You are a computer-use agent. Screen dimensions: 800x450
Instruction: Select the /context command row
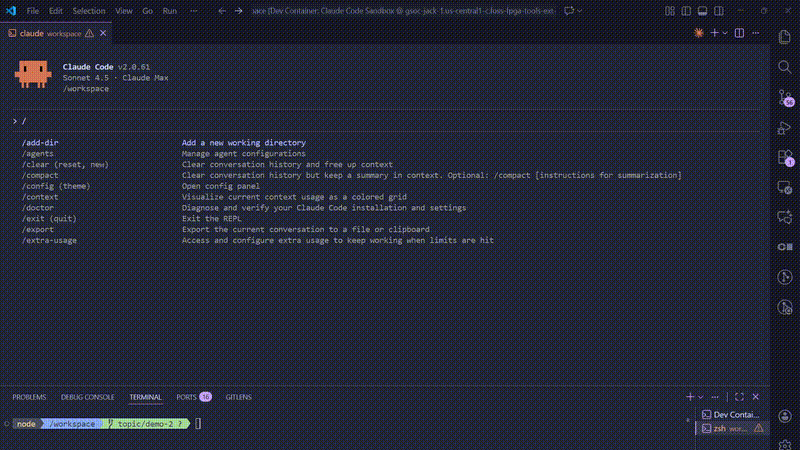tap(387, 196)
